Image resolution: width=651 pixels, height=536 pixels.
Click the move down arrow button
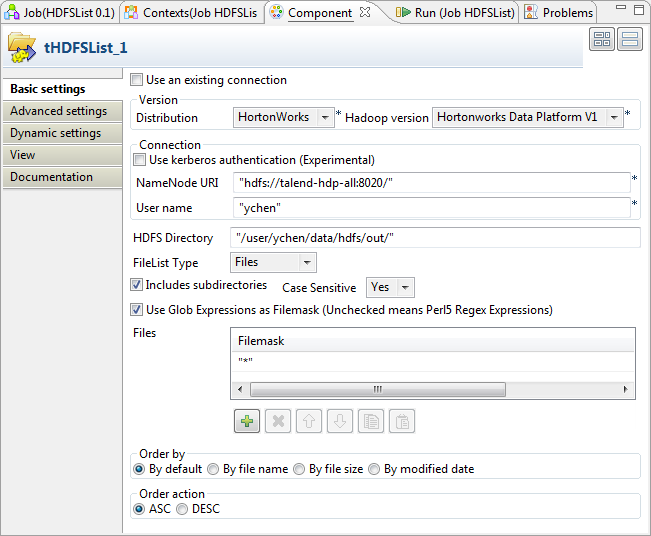340,422
